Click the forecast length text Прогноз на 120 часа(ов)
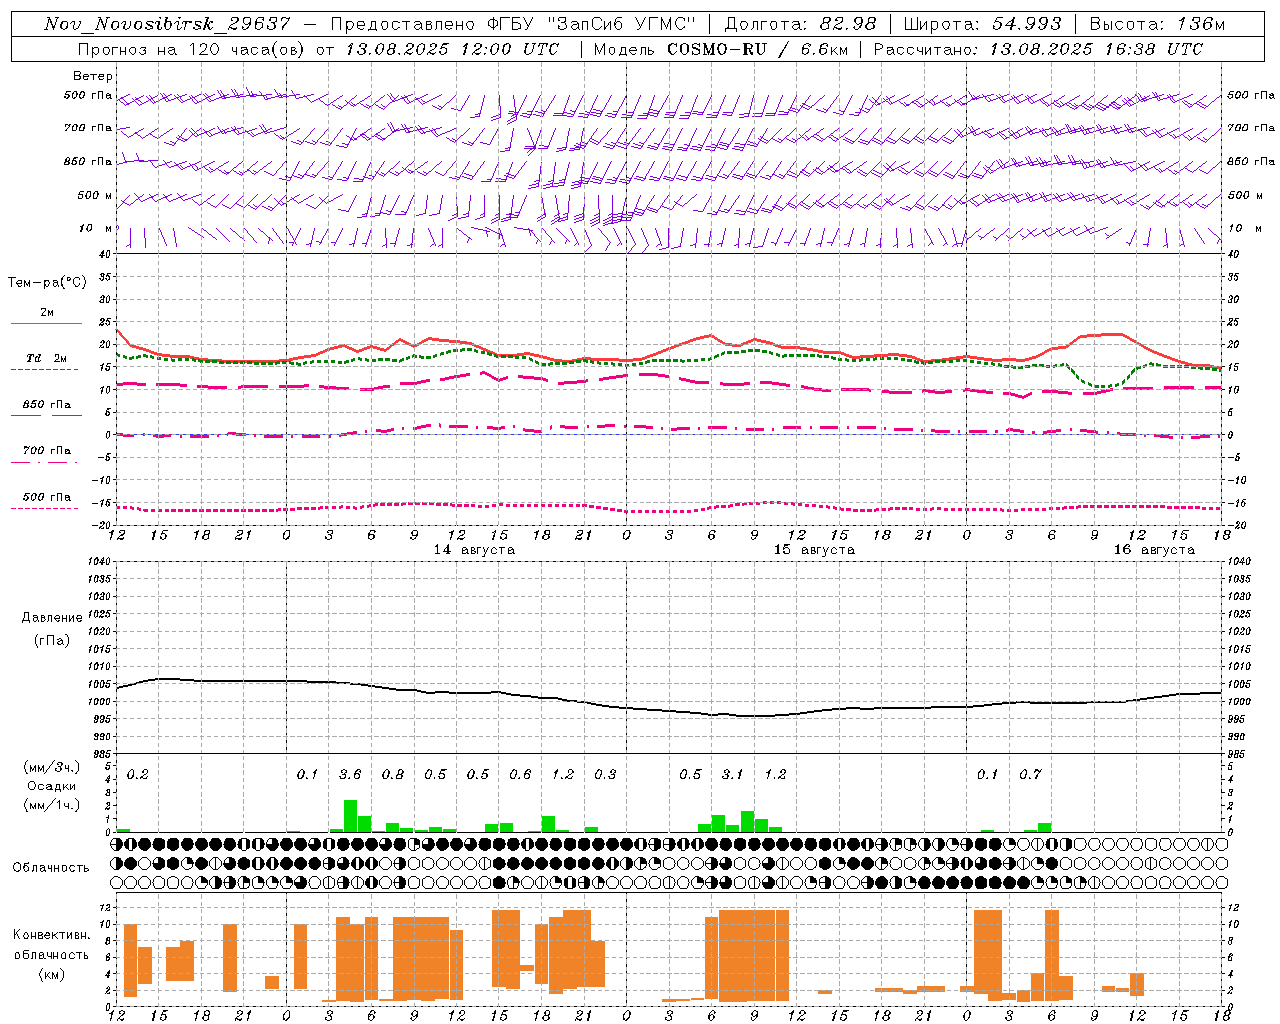The height and width of the screenshot is (1024, 1280). pyautogui.click(x=192, y=49)
